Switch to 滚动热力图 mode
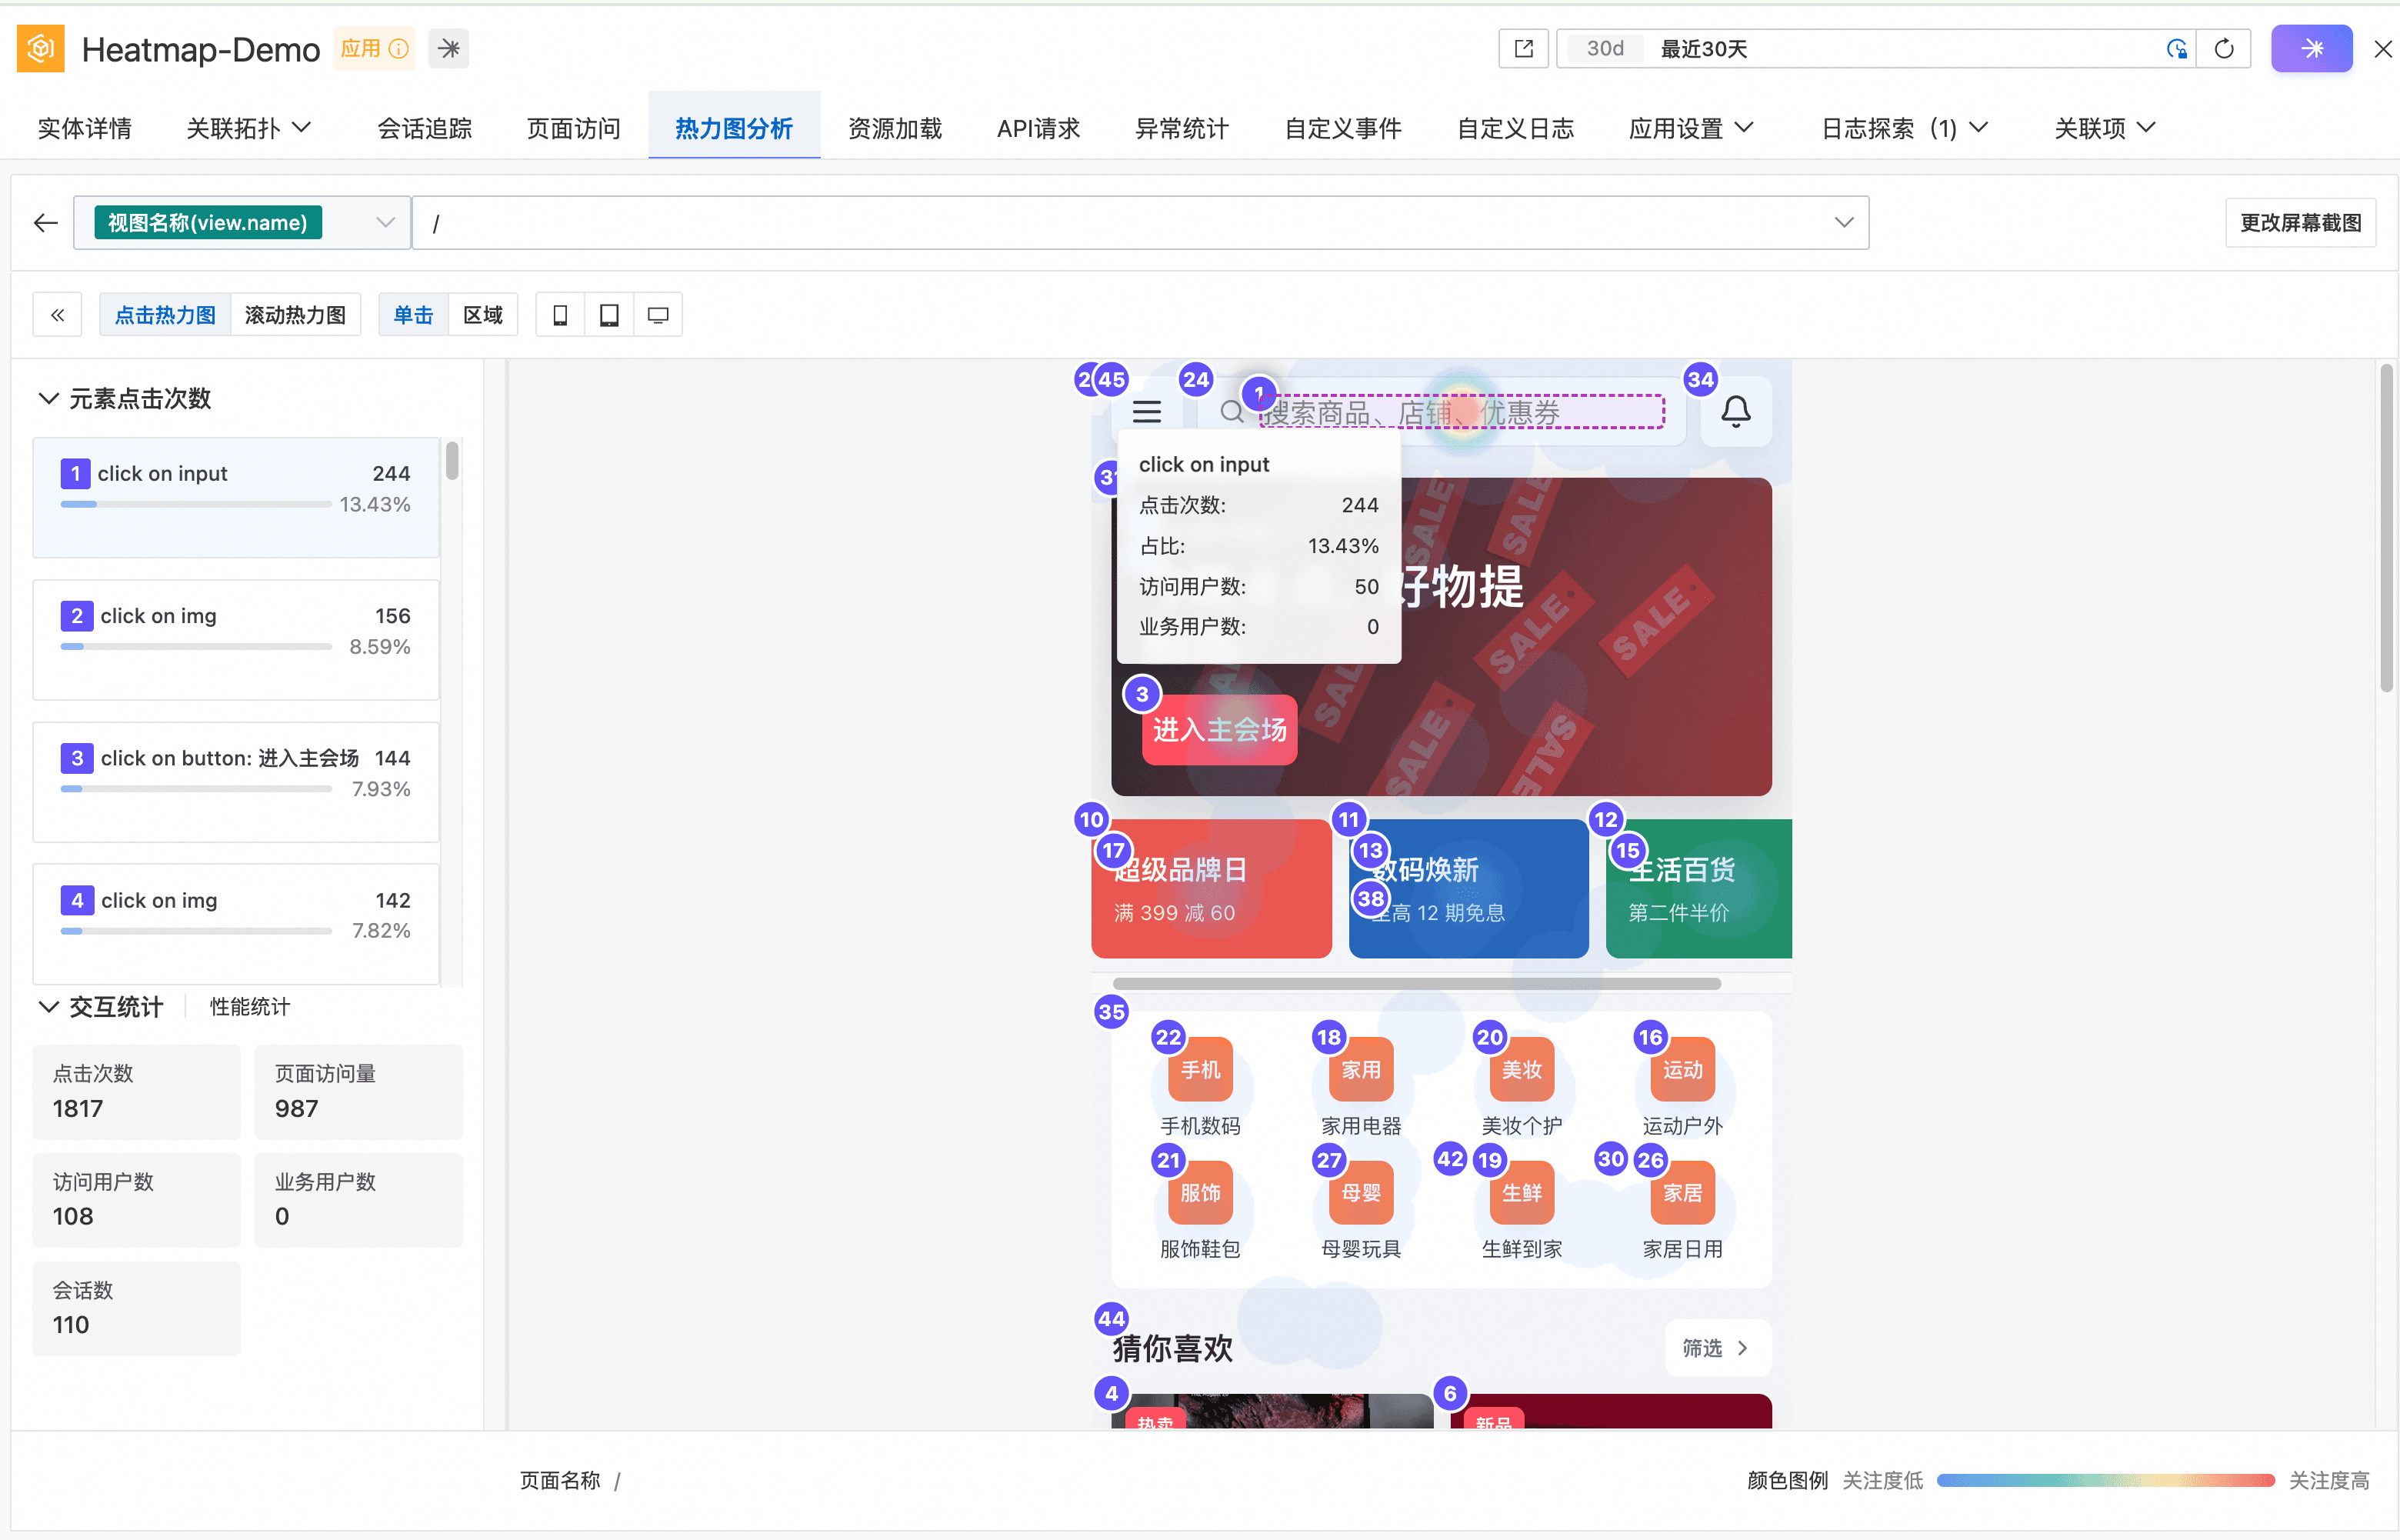 [x=295, y=315]
